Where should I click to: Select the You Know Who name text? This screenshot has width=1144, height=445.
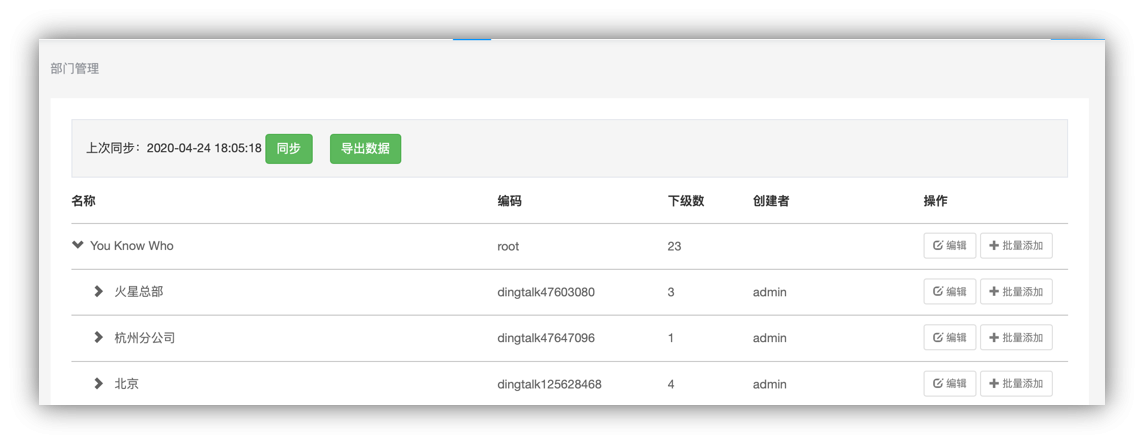[x=132, y=246]
